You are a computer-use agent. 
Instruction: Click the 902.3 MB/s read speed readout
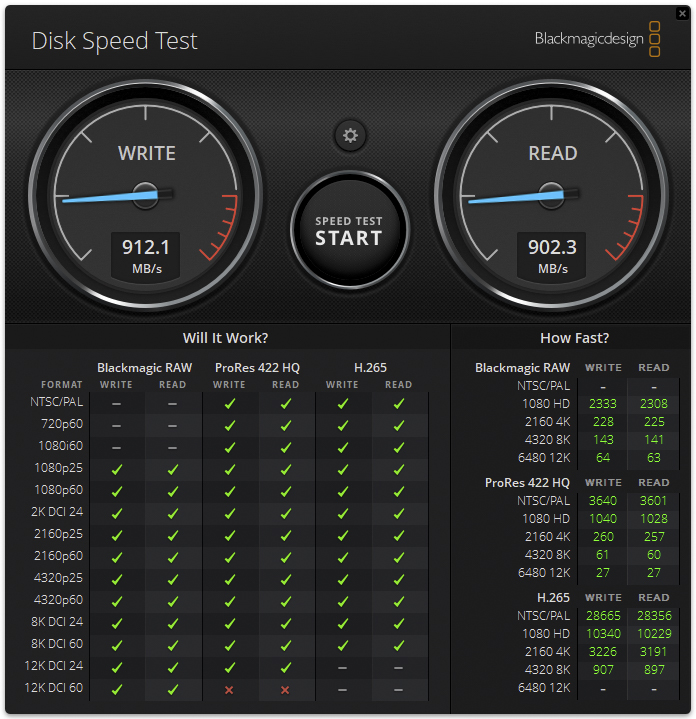point(552,255)
